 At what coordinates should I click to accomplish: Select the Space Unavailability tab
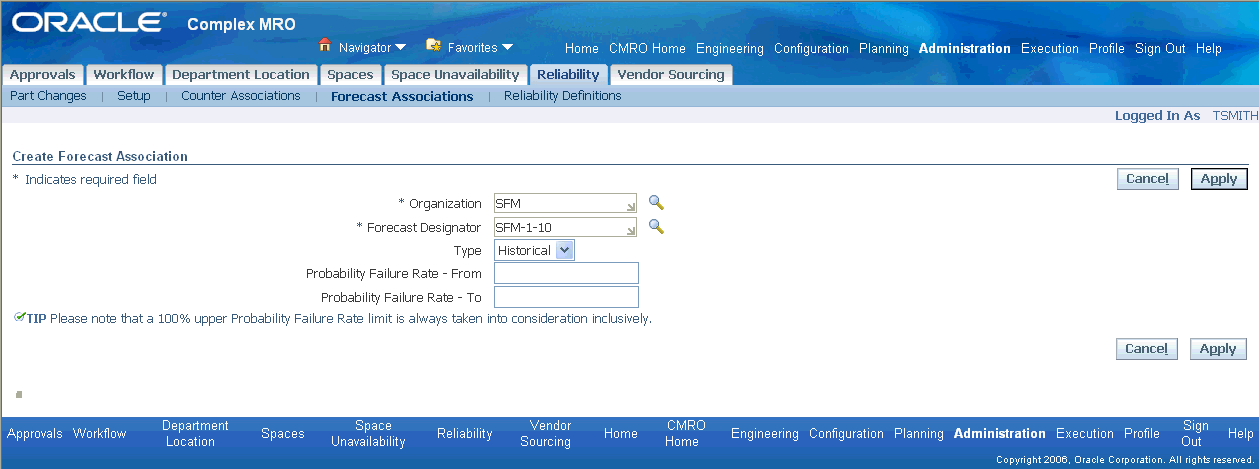[x=455, y=75]
